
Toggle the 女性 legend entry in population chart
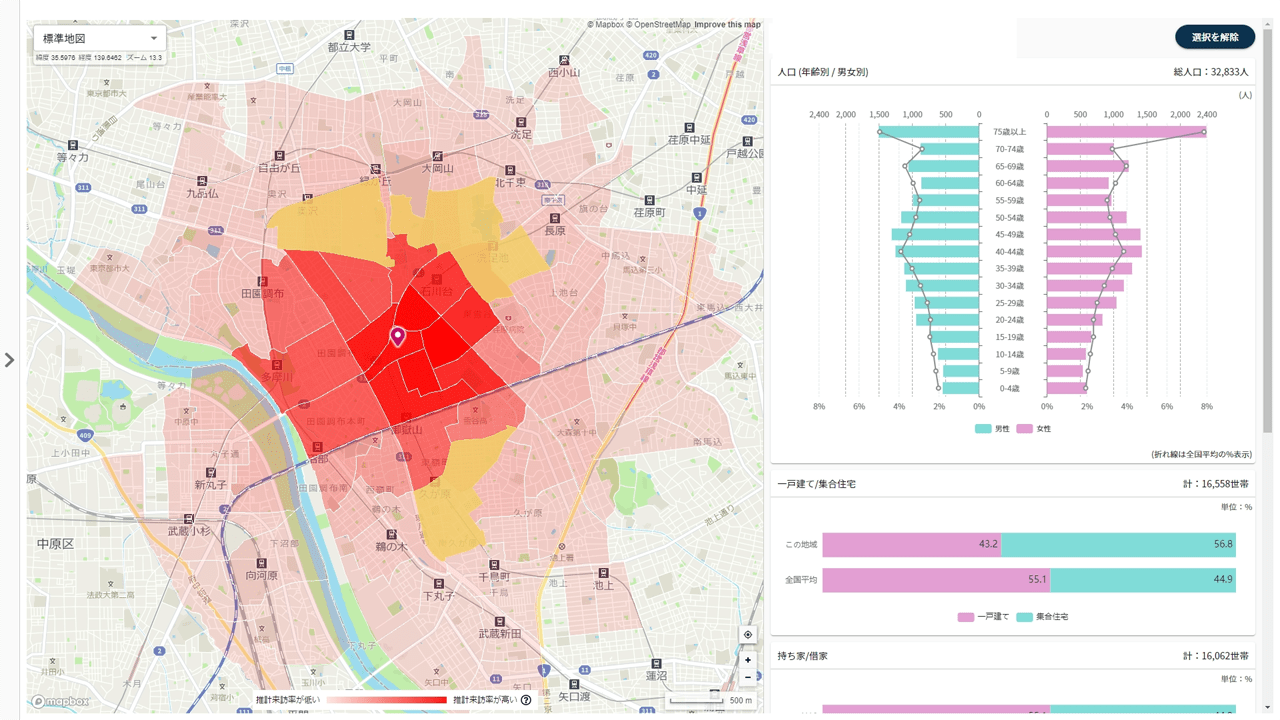pos(1034,429)
